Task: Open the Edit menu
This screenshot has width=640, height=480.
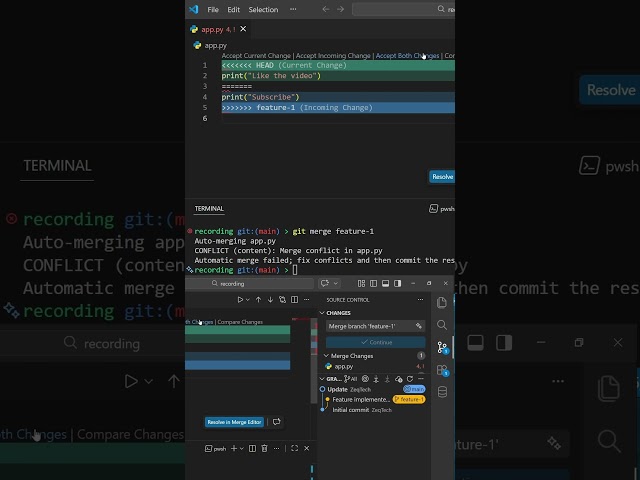Action: (x=233, y=10)
